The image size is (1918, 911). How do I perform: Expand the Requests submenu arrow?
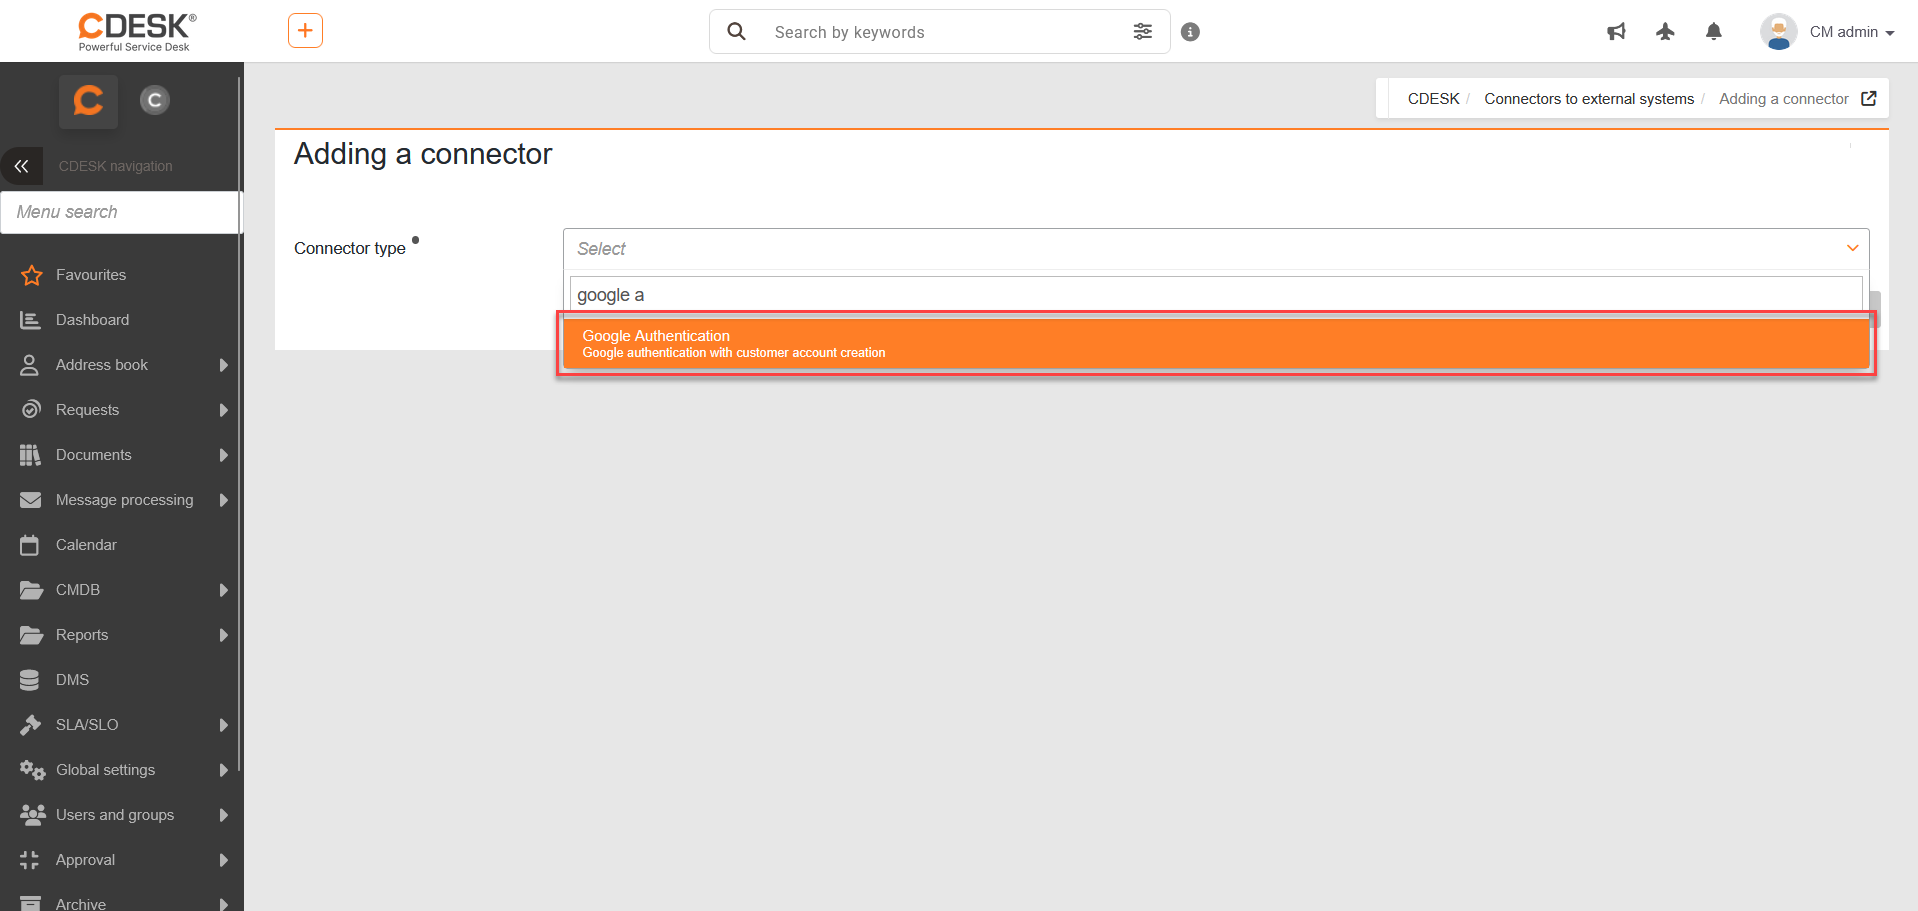[x=224, y=410]
